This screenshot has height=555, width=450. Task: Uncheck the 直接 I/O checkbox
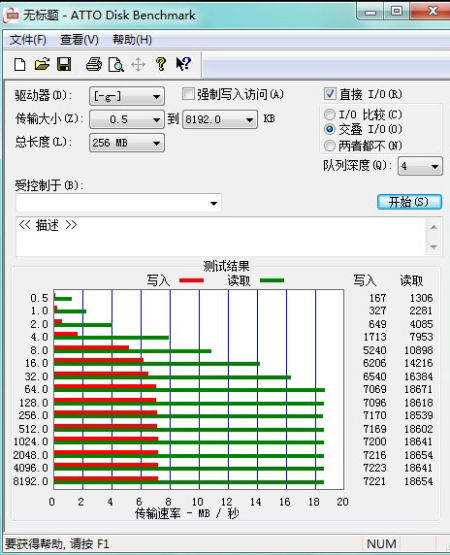click(330, 94)
